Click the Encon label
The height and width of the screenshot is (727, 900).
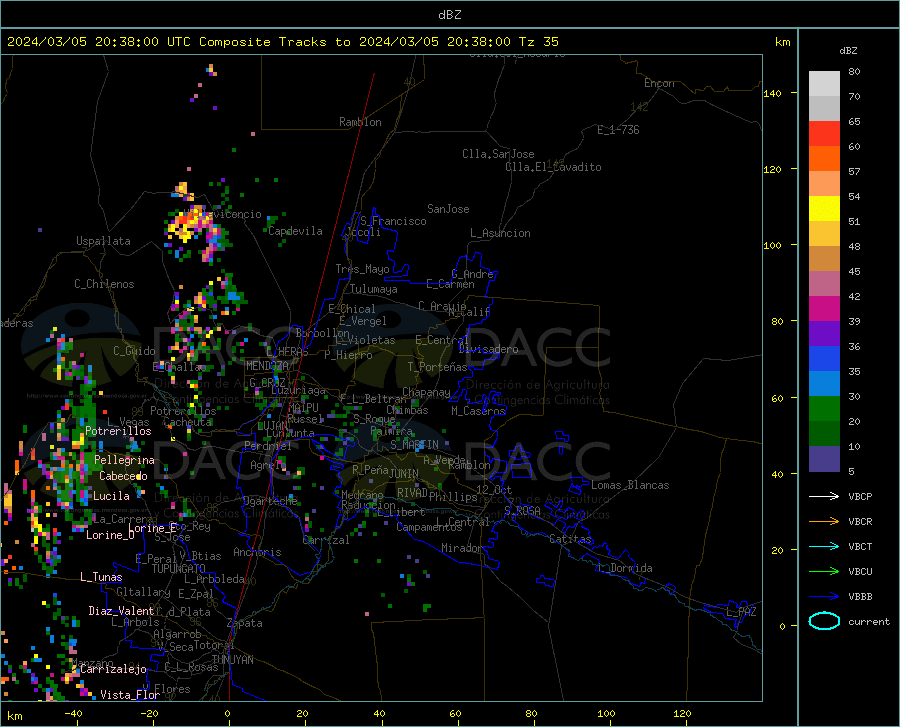click(659, 83)
